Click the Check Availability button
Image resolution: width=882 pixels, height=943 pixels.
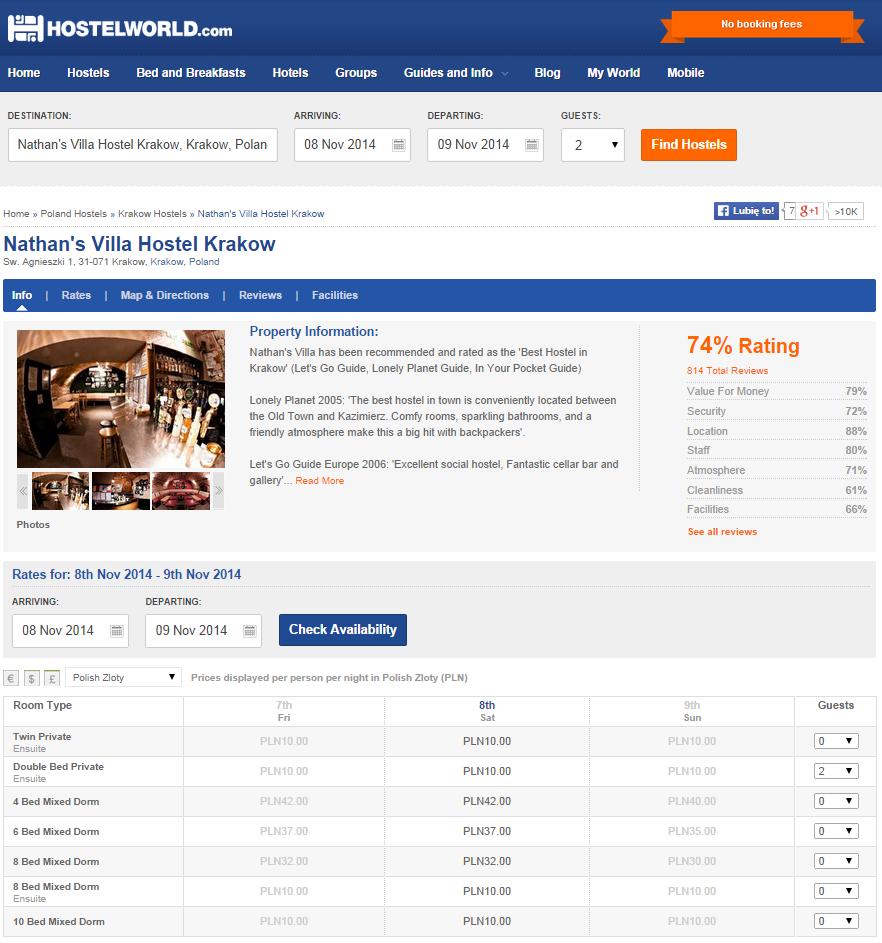(343, 630)
